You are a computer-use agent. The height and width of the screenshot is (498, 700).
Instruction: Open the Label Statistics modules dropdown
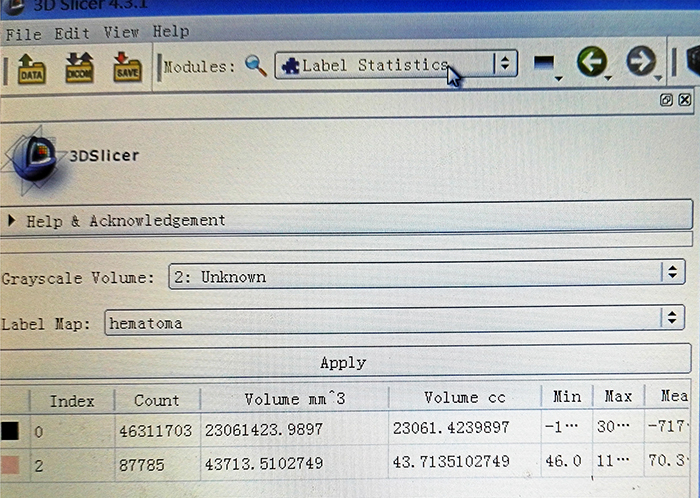(x=396, y=65)
